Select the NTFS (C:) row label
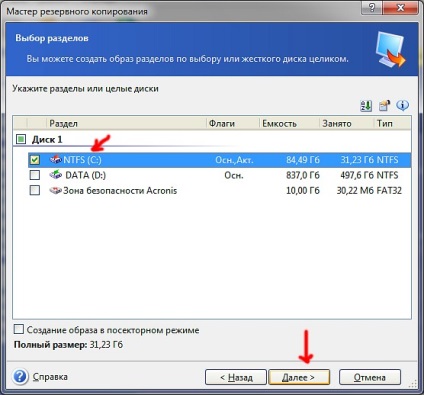 click(x=82, y=160)
